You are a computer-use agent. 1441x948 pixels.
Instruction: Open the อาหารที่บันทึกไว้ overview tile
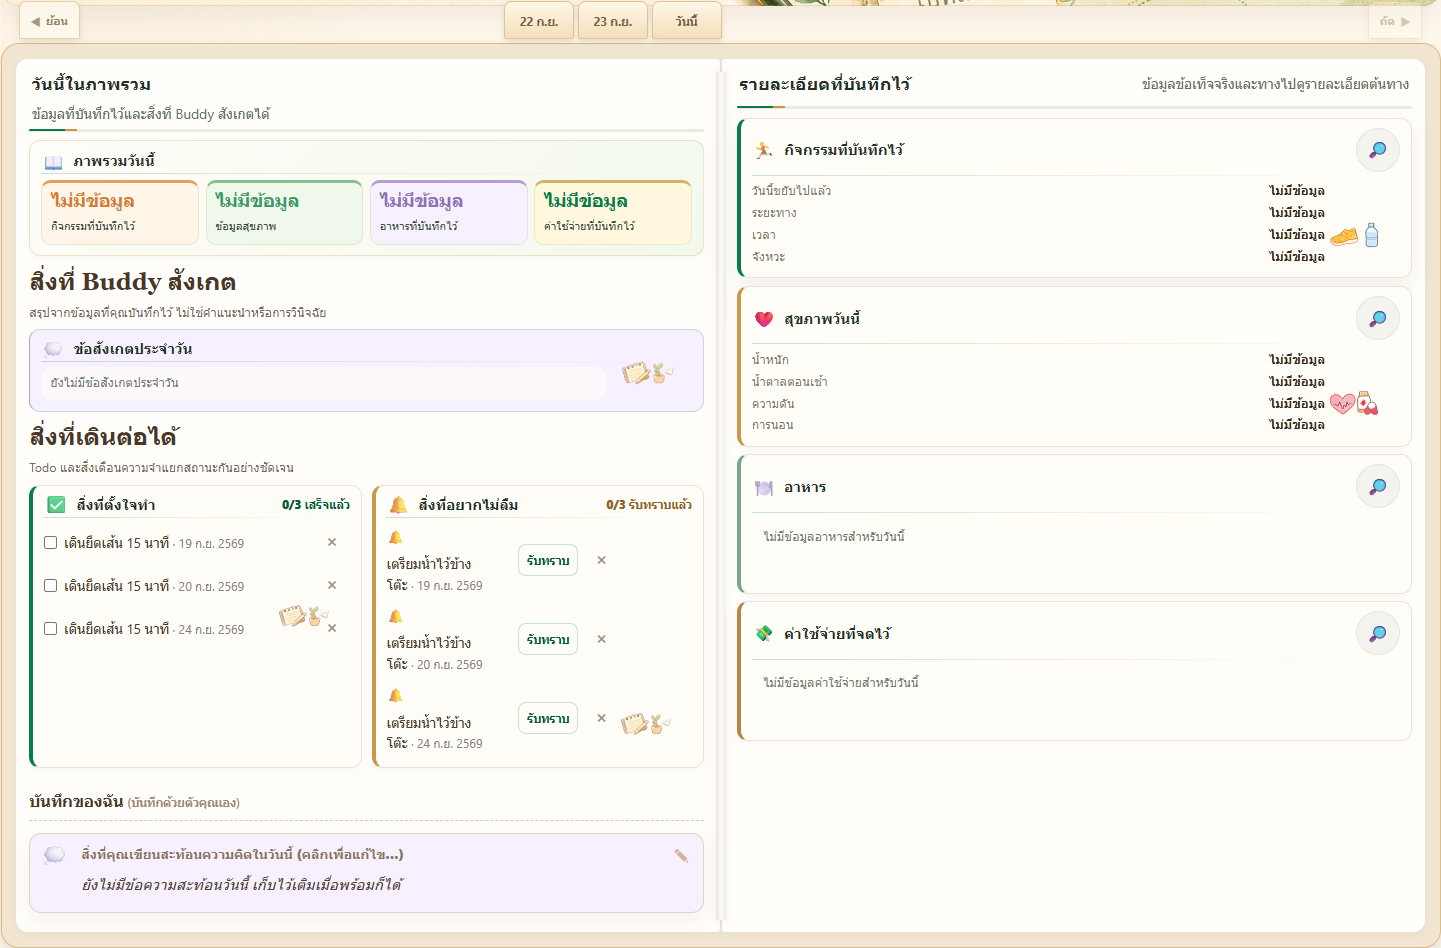tap(449, 212)
